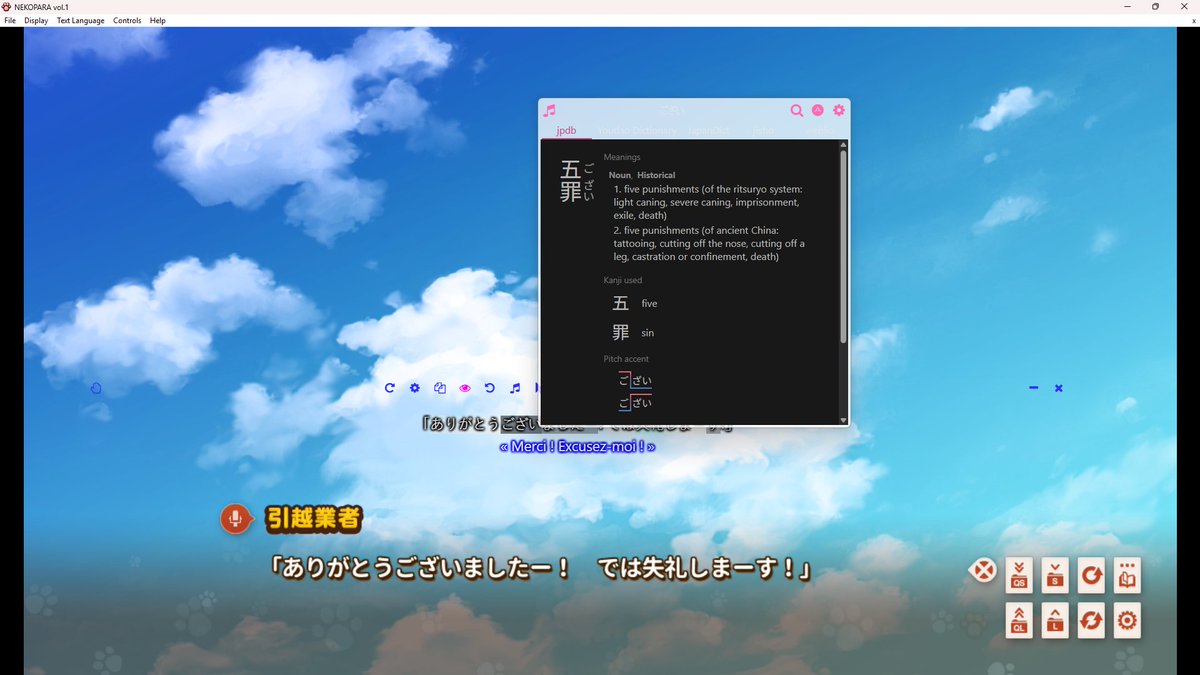
Task: Click the blue hand drag icon on overlay
Action: point(96,388)
